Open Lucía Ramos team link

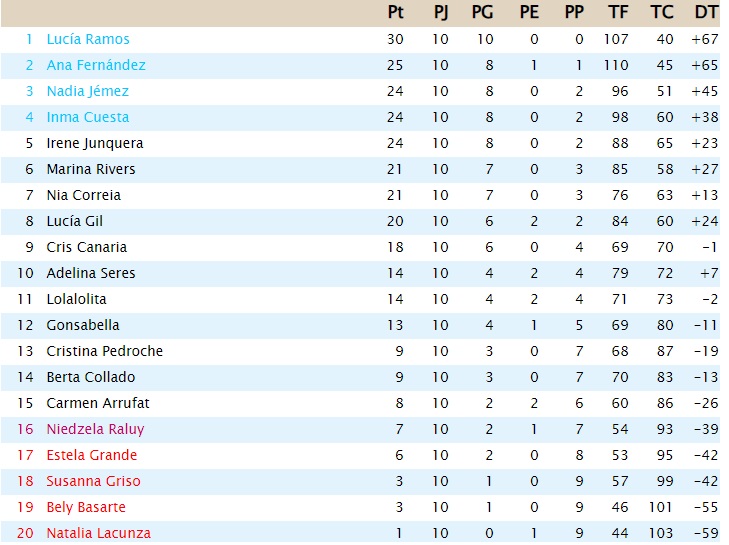coord(88,39)
